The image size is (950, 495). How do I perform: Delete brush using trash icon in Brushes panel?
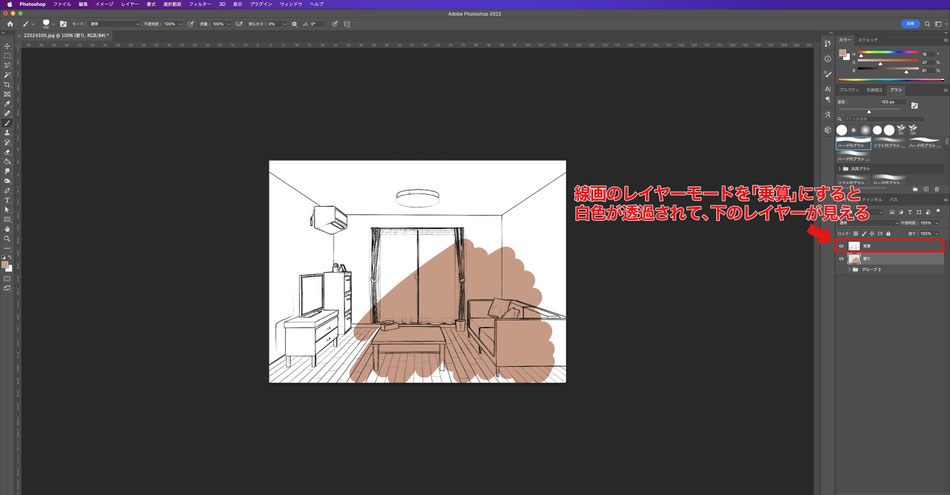click(x=937, y=190)
